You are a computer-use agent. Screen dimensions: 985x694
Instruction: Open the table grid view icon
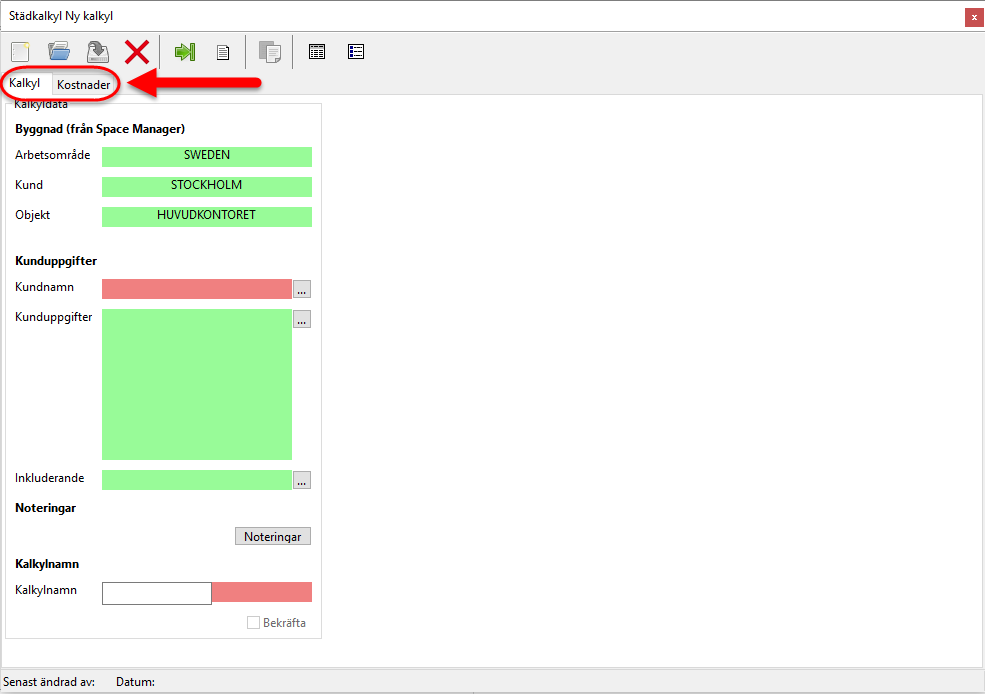coord(317,52)
